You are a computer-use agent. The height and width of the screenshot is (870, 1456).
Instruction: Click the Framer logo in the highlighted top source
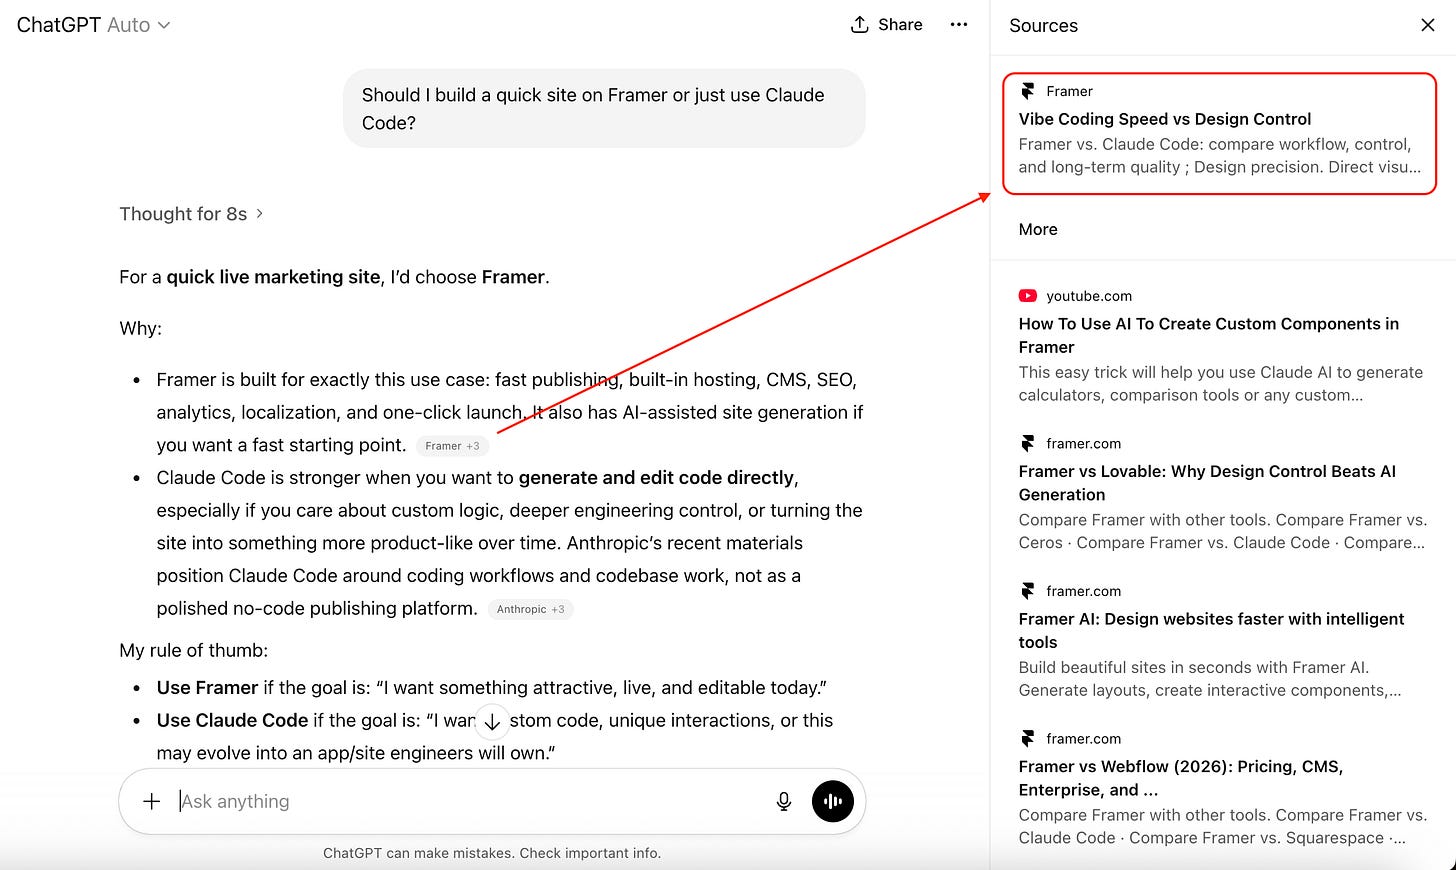tap(1027, 91)
